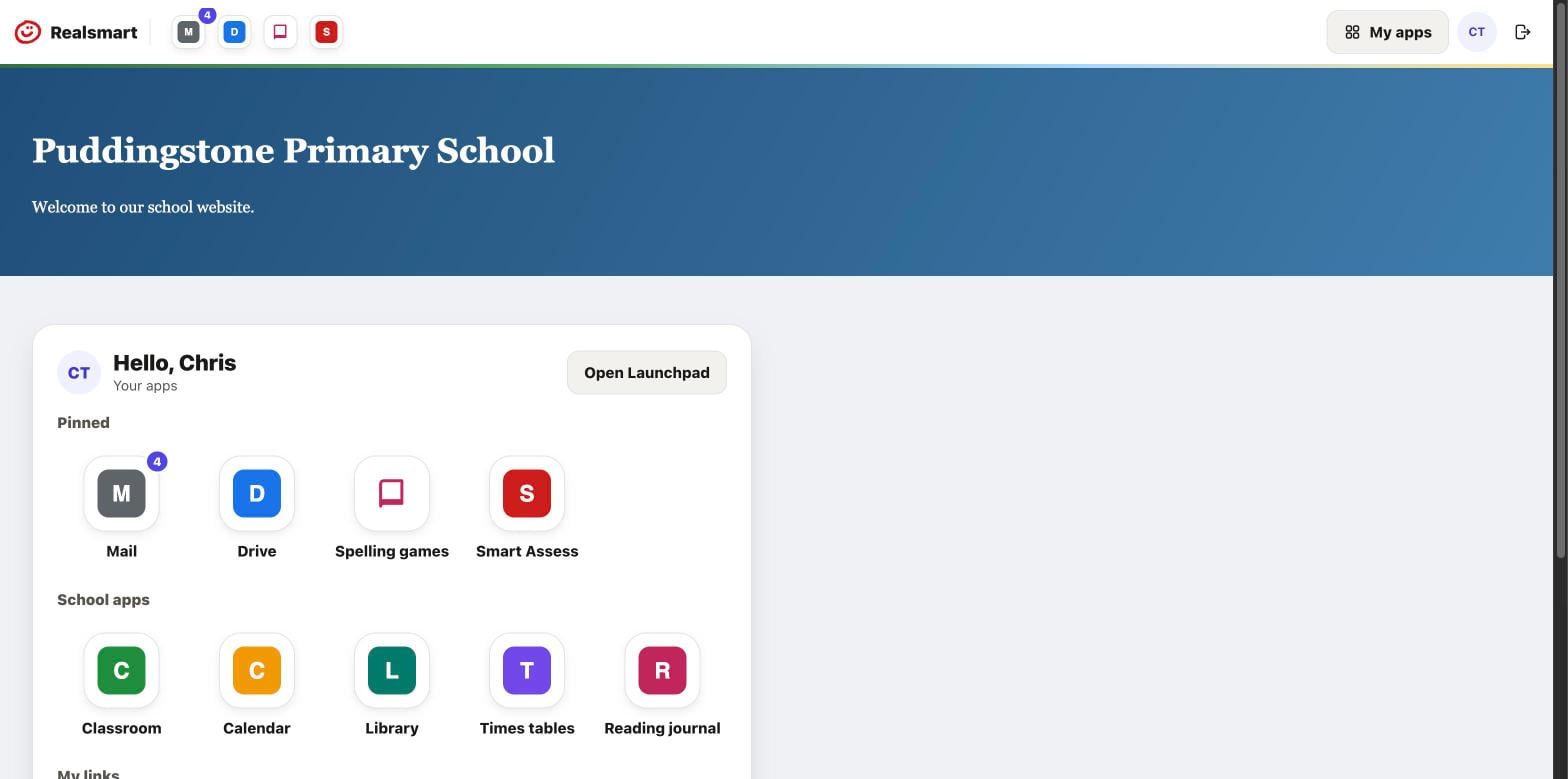The height and width of the screenshot is (779, 1568).
Task: Click the page's vertical scrollbar
Action: [x=1560, y=280]
